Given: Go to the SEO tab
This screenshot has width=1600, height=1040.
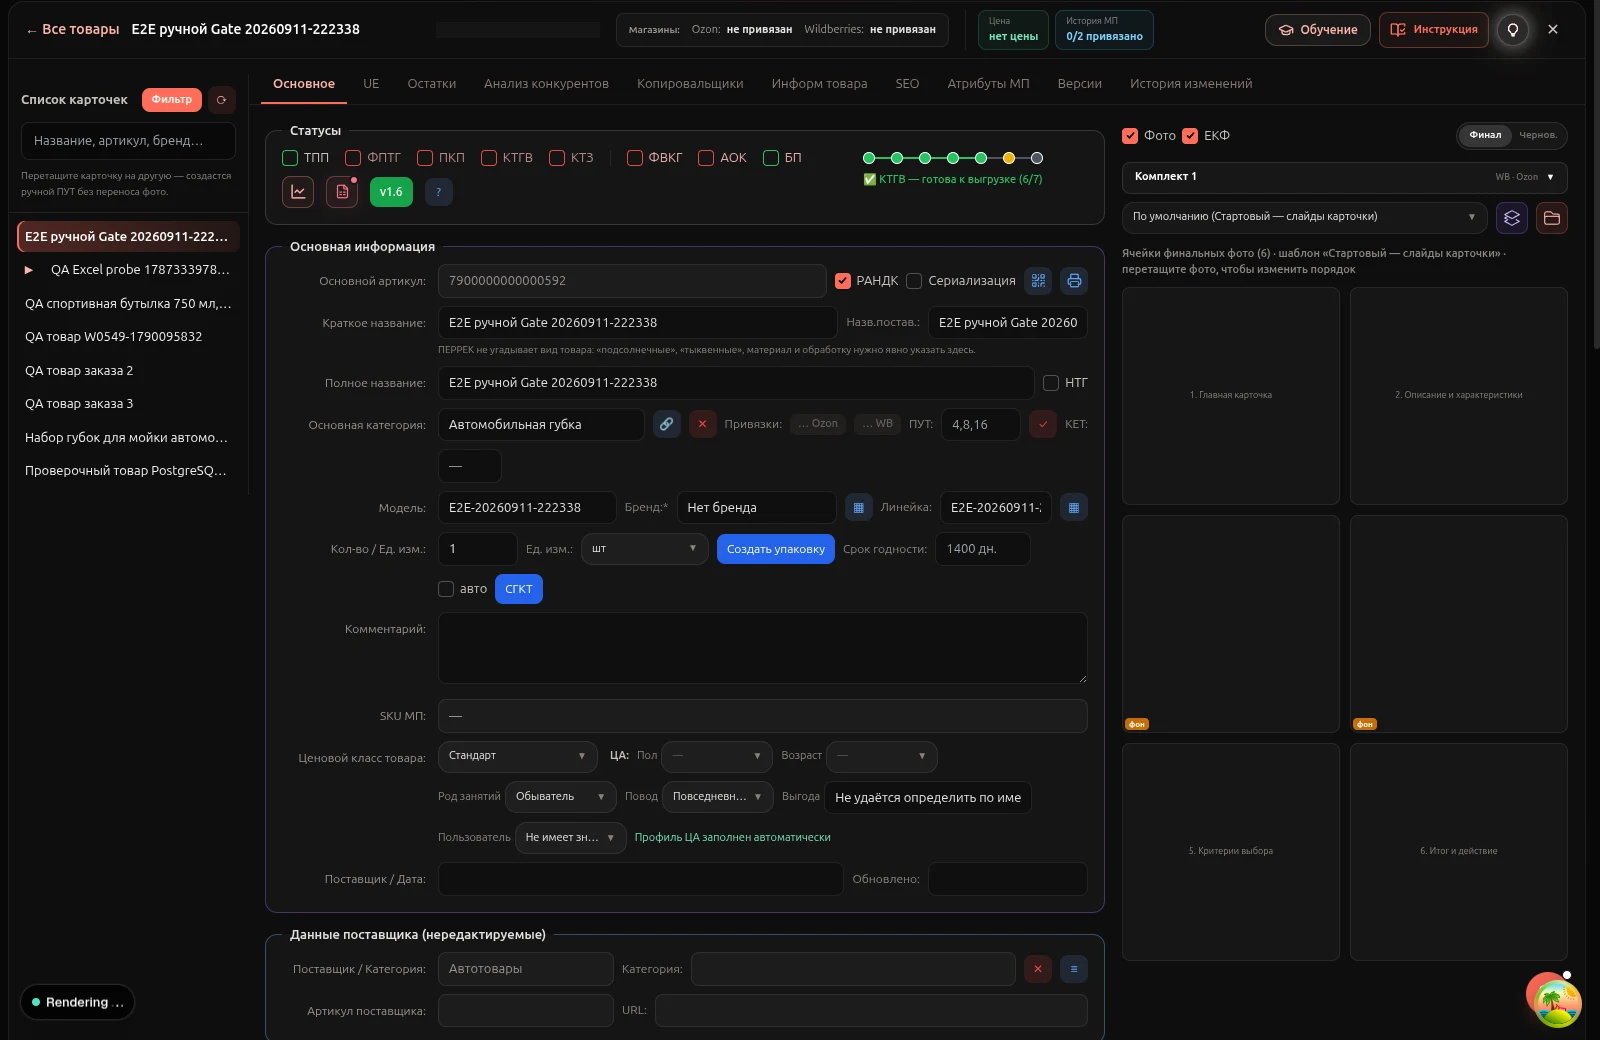Looking at the screenshot, I should coord(907,84).
